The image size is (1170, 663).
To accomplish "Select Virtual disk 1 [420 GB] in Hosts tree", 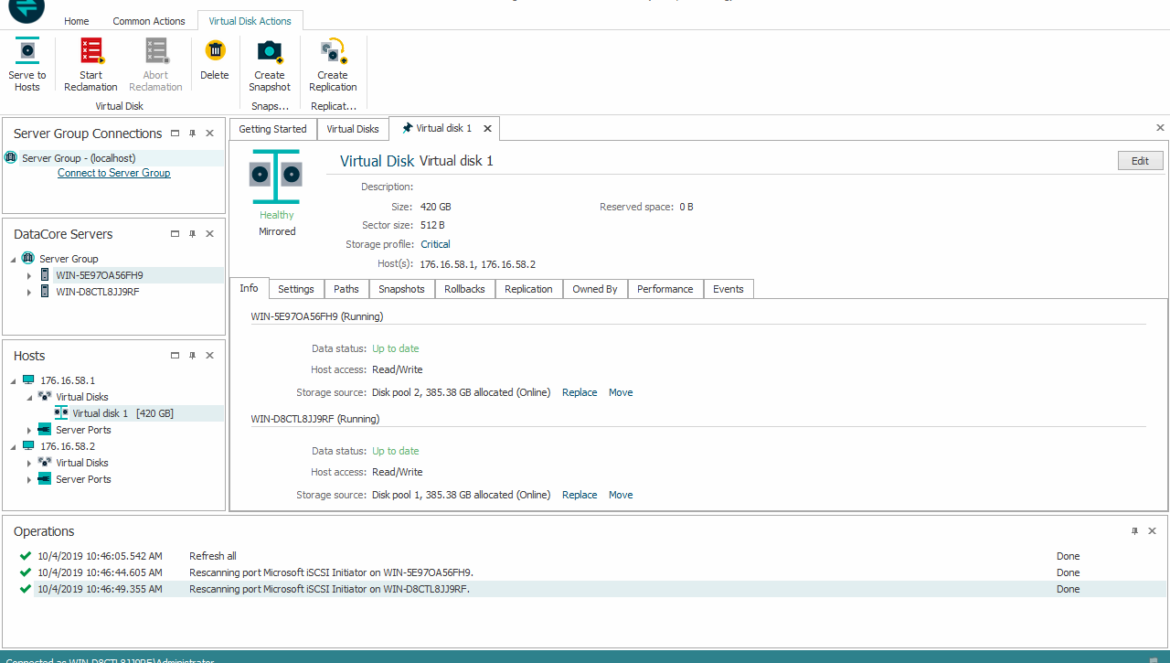I will point(123,413).
